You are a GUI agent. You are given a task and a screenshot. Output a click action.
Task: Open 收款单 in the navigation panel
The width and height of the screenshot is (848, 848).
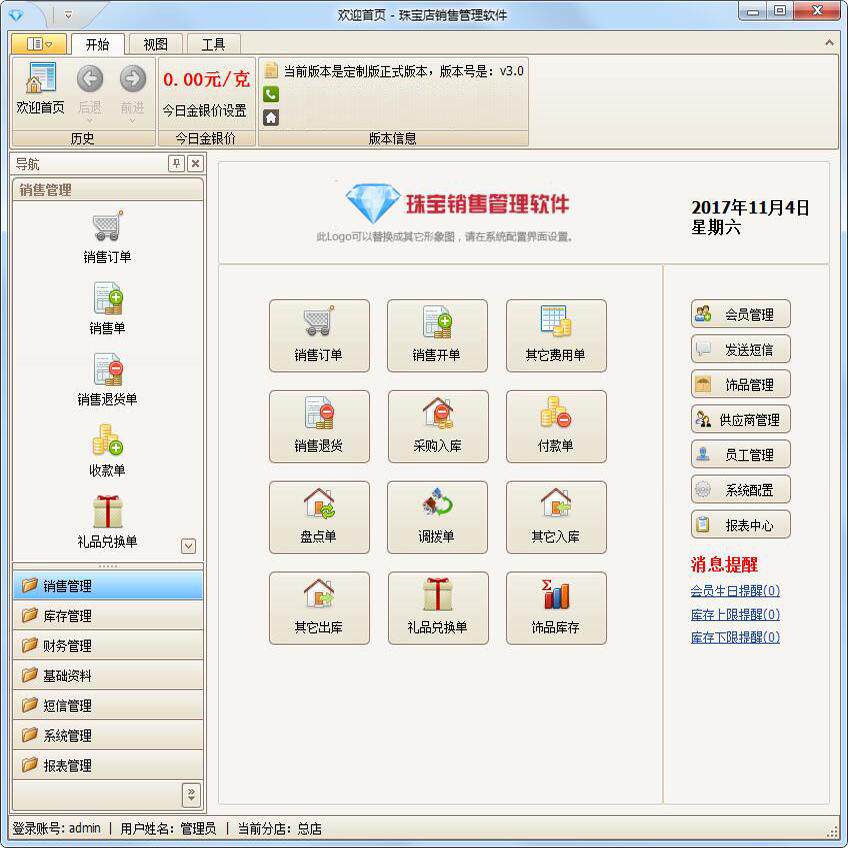point(107,450)
